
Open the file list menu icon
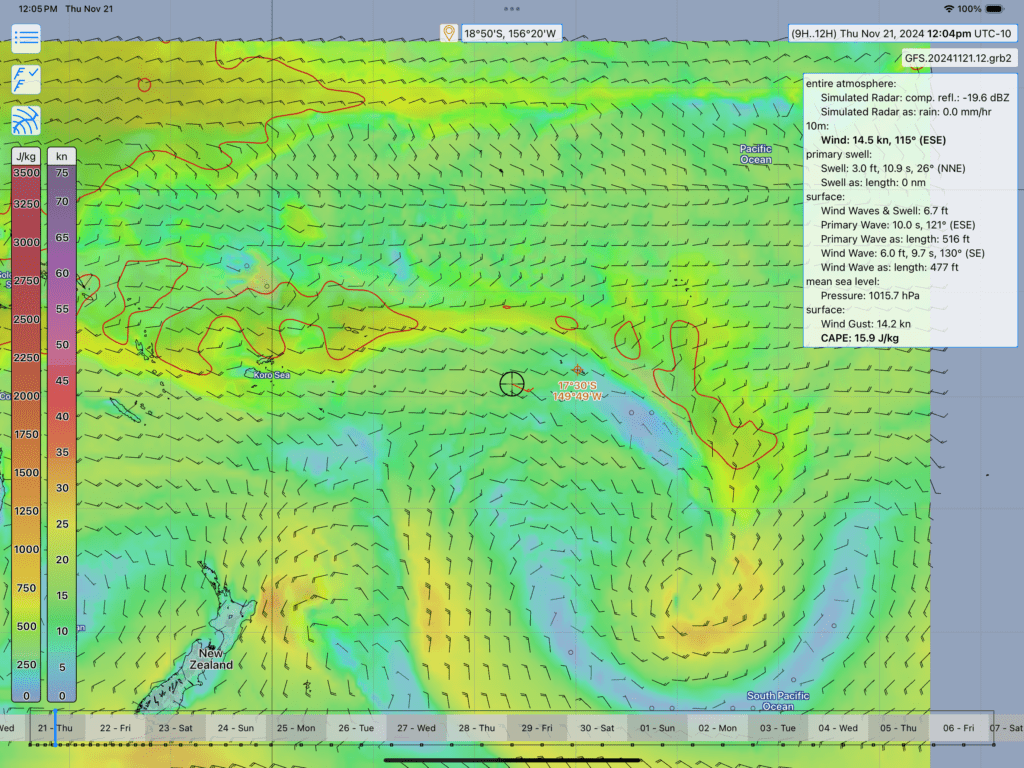(x=26, y=39)
